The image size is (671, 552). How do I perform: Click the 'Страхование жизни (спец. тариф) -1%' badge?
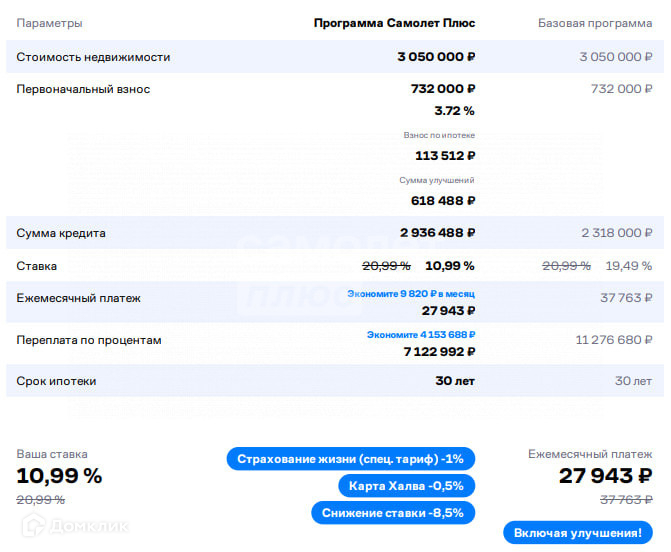(x=350, y=459)
